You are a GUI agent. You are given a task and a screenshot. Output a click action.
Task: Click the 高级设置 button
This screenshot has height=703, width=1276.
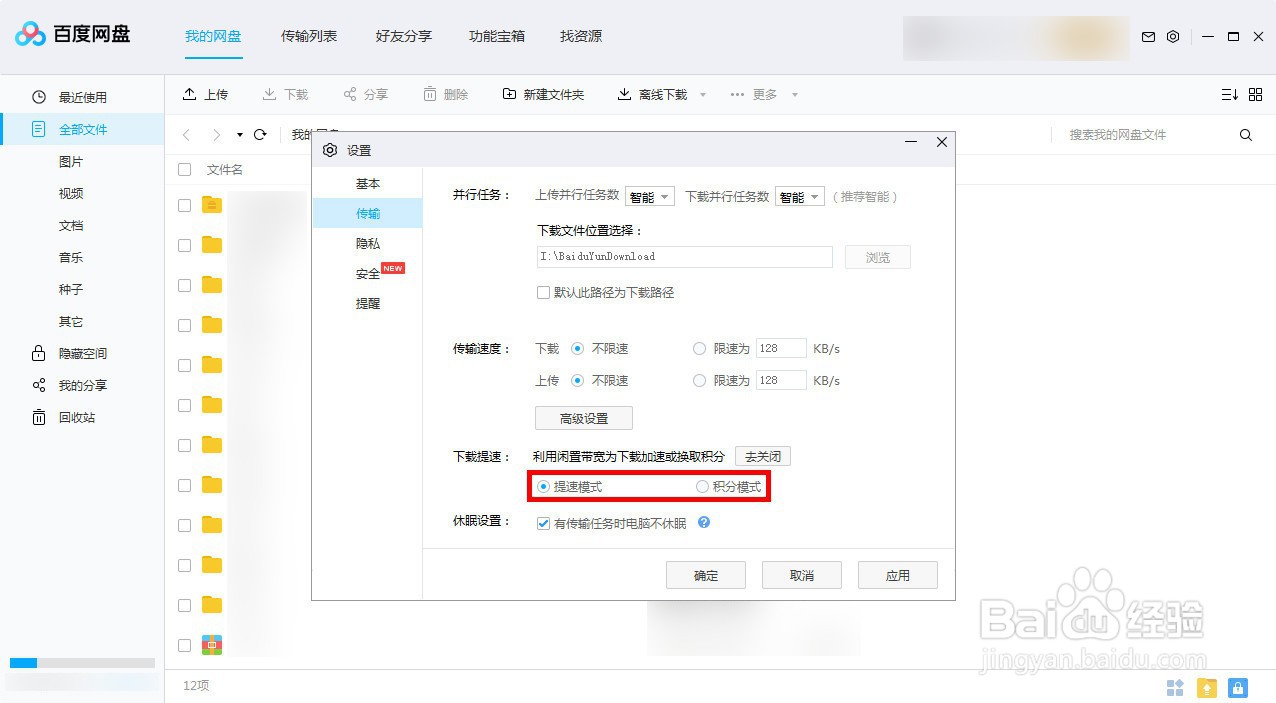pos(583,417)
